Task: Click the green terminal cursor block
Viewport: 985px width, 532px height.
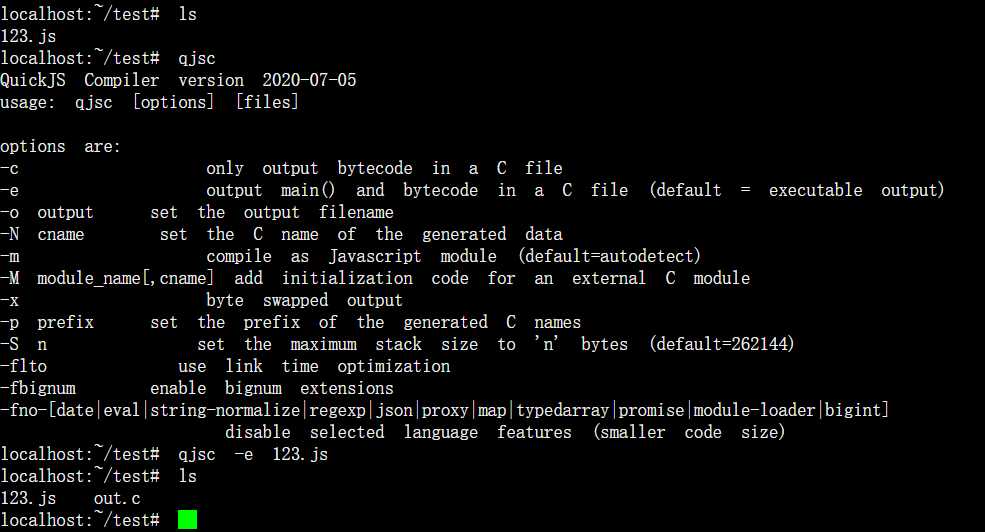Action: pyautogui.click(x=187, y=519)
